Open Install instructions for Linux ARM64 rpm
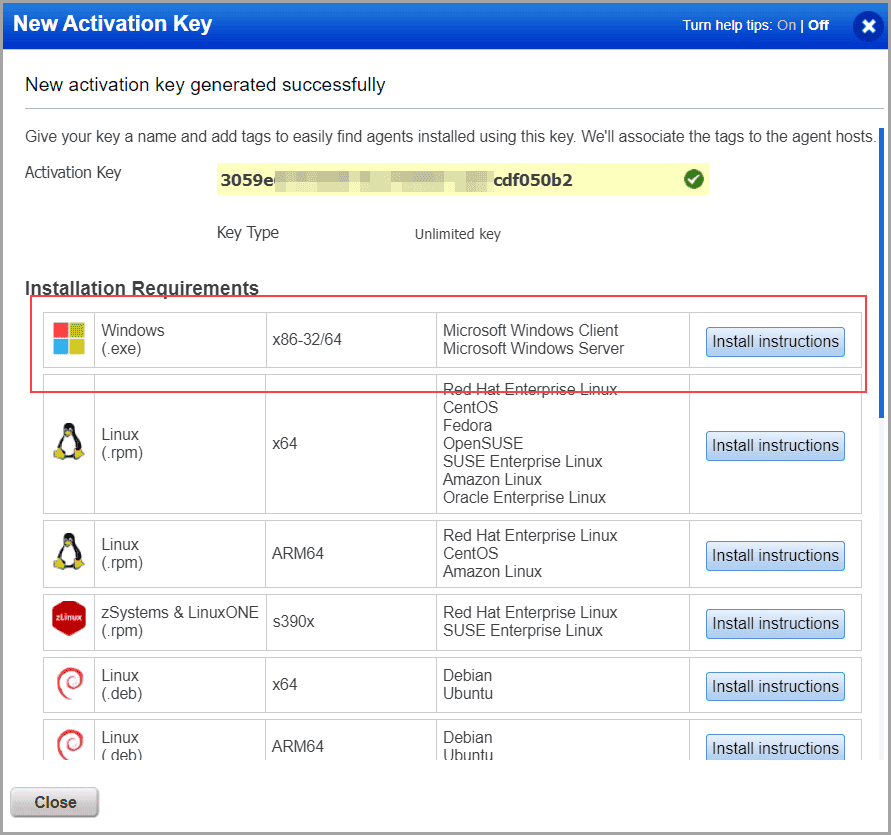 (775, 555)
